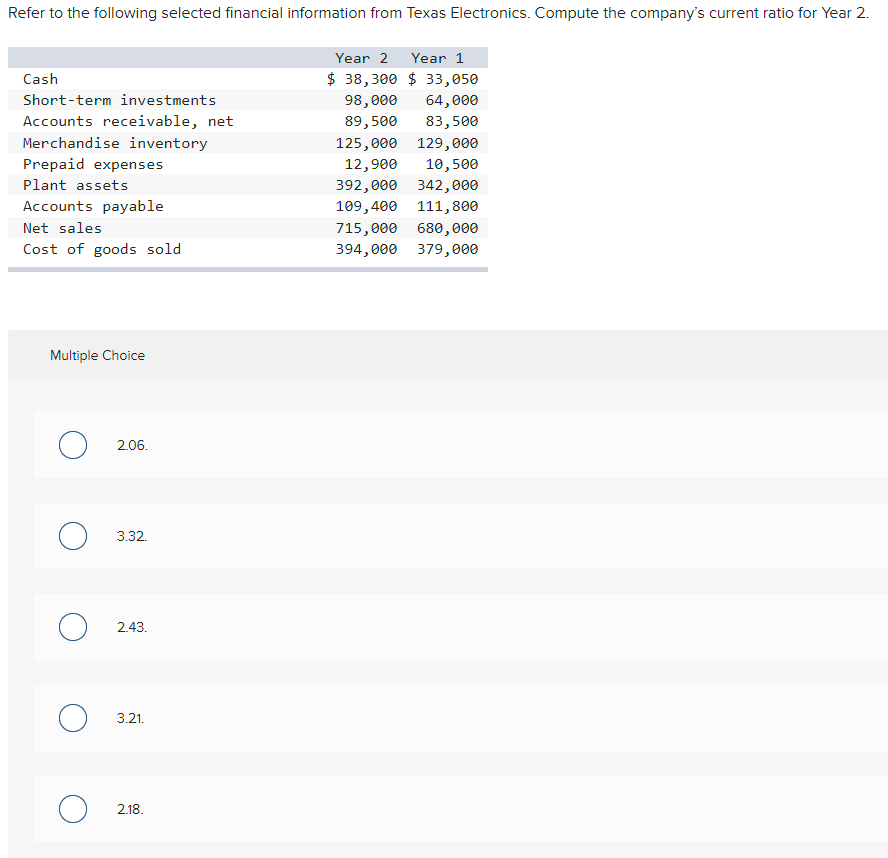
Task: Click the $ 38,300 cash value
Action: pos(362,79)
